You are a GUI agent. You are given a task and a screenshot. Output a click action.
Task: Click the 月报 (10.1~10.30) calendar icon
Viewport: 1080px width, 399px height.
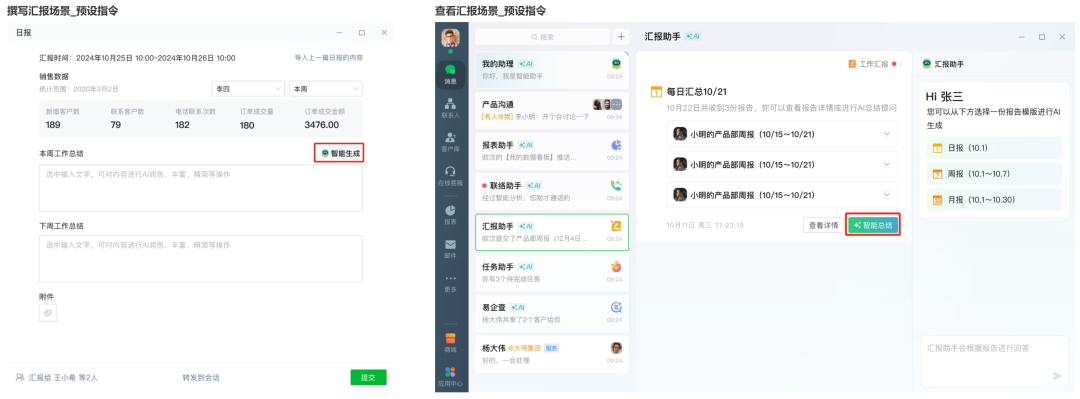(937, 200)
